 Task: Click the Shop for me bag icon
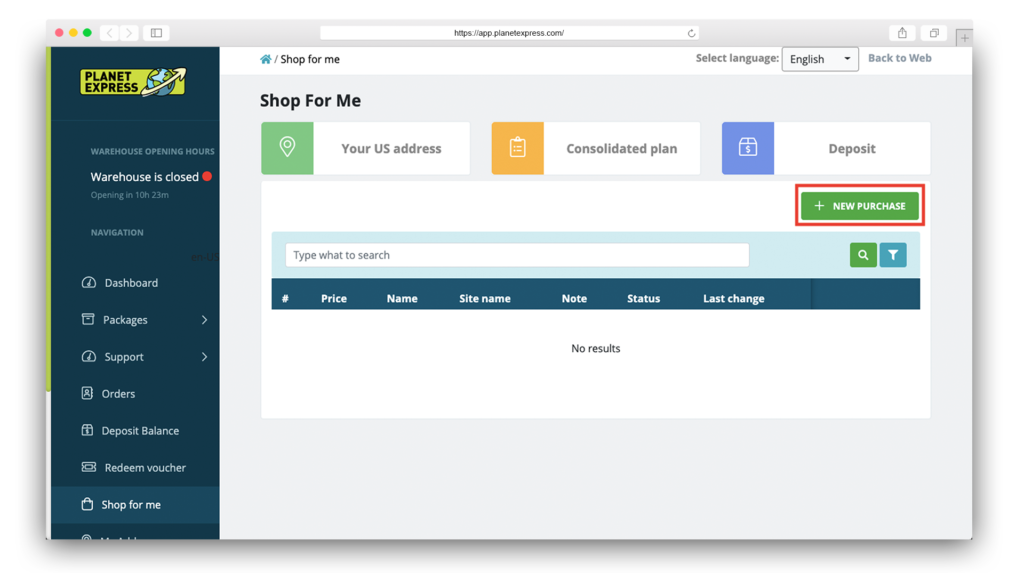pyautogui.click(x=87, y=504)
